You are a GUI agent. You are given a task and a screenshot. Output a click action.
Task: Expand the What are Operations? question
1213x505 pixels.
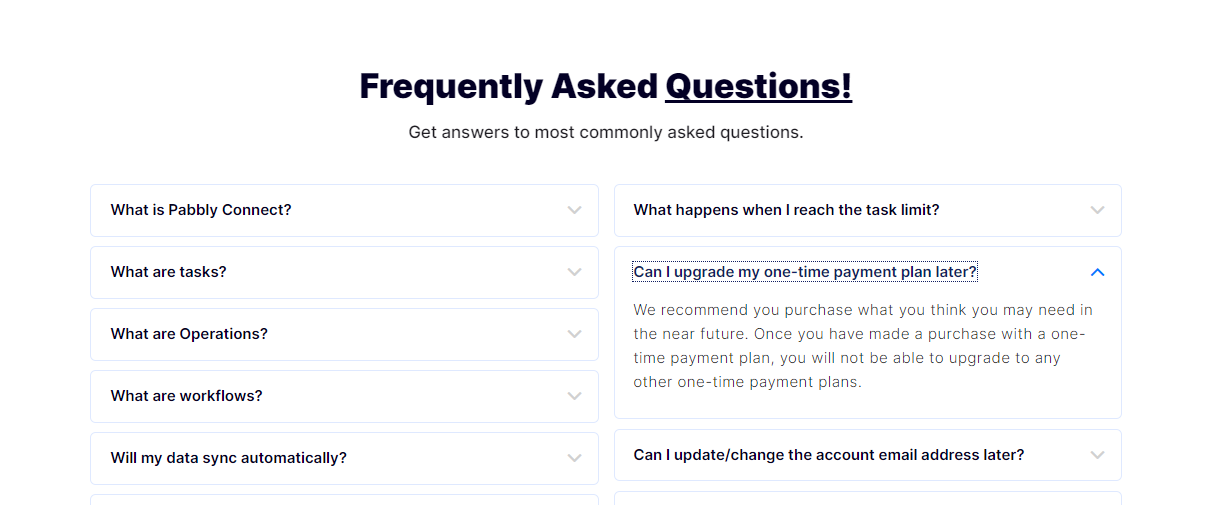tap(344, 334)
